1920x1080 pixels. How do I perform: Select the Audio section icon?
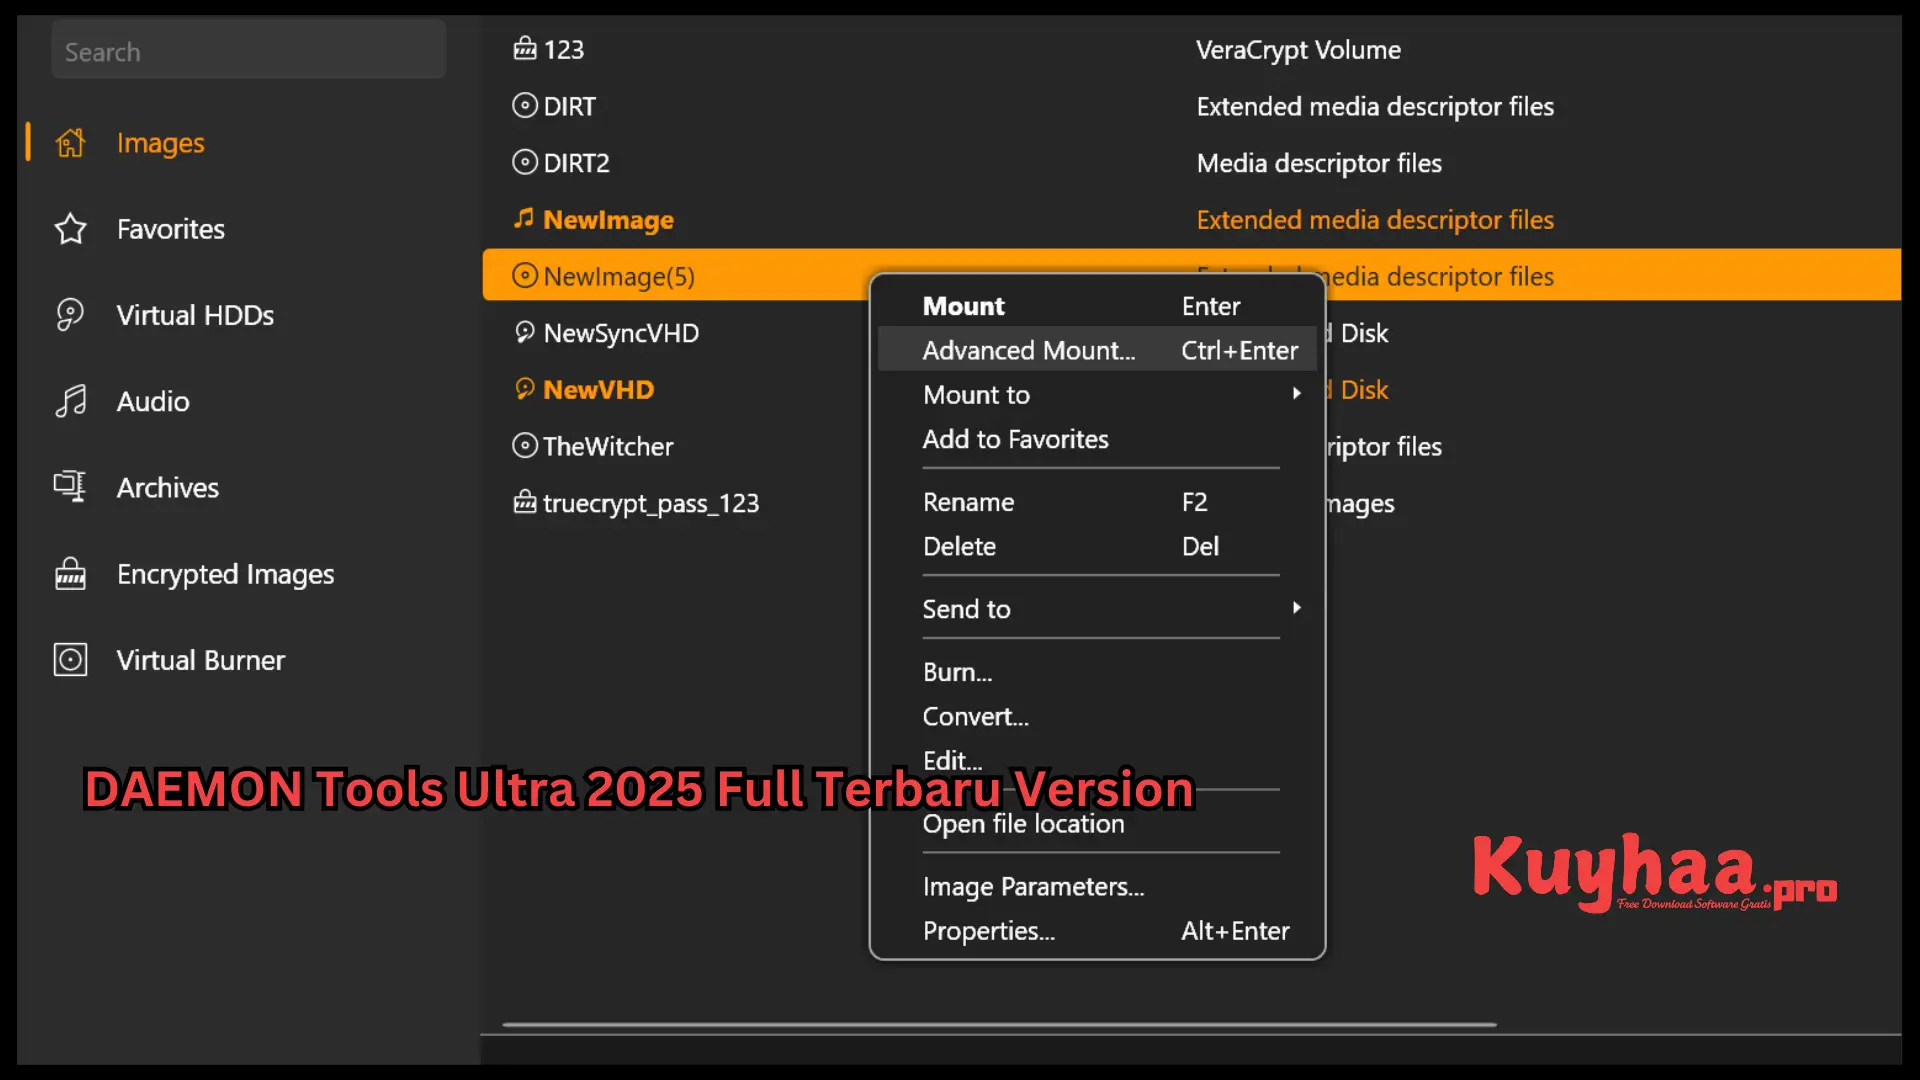pos(70,400)
